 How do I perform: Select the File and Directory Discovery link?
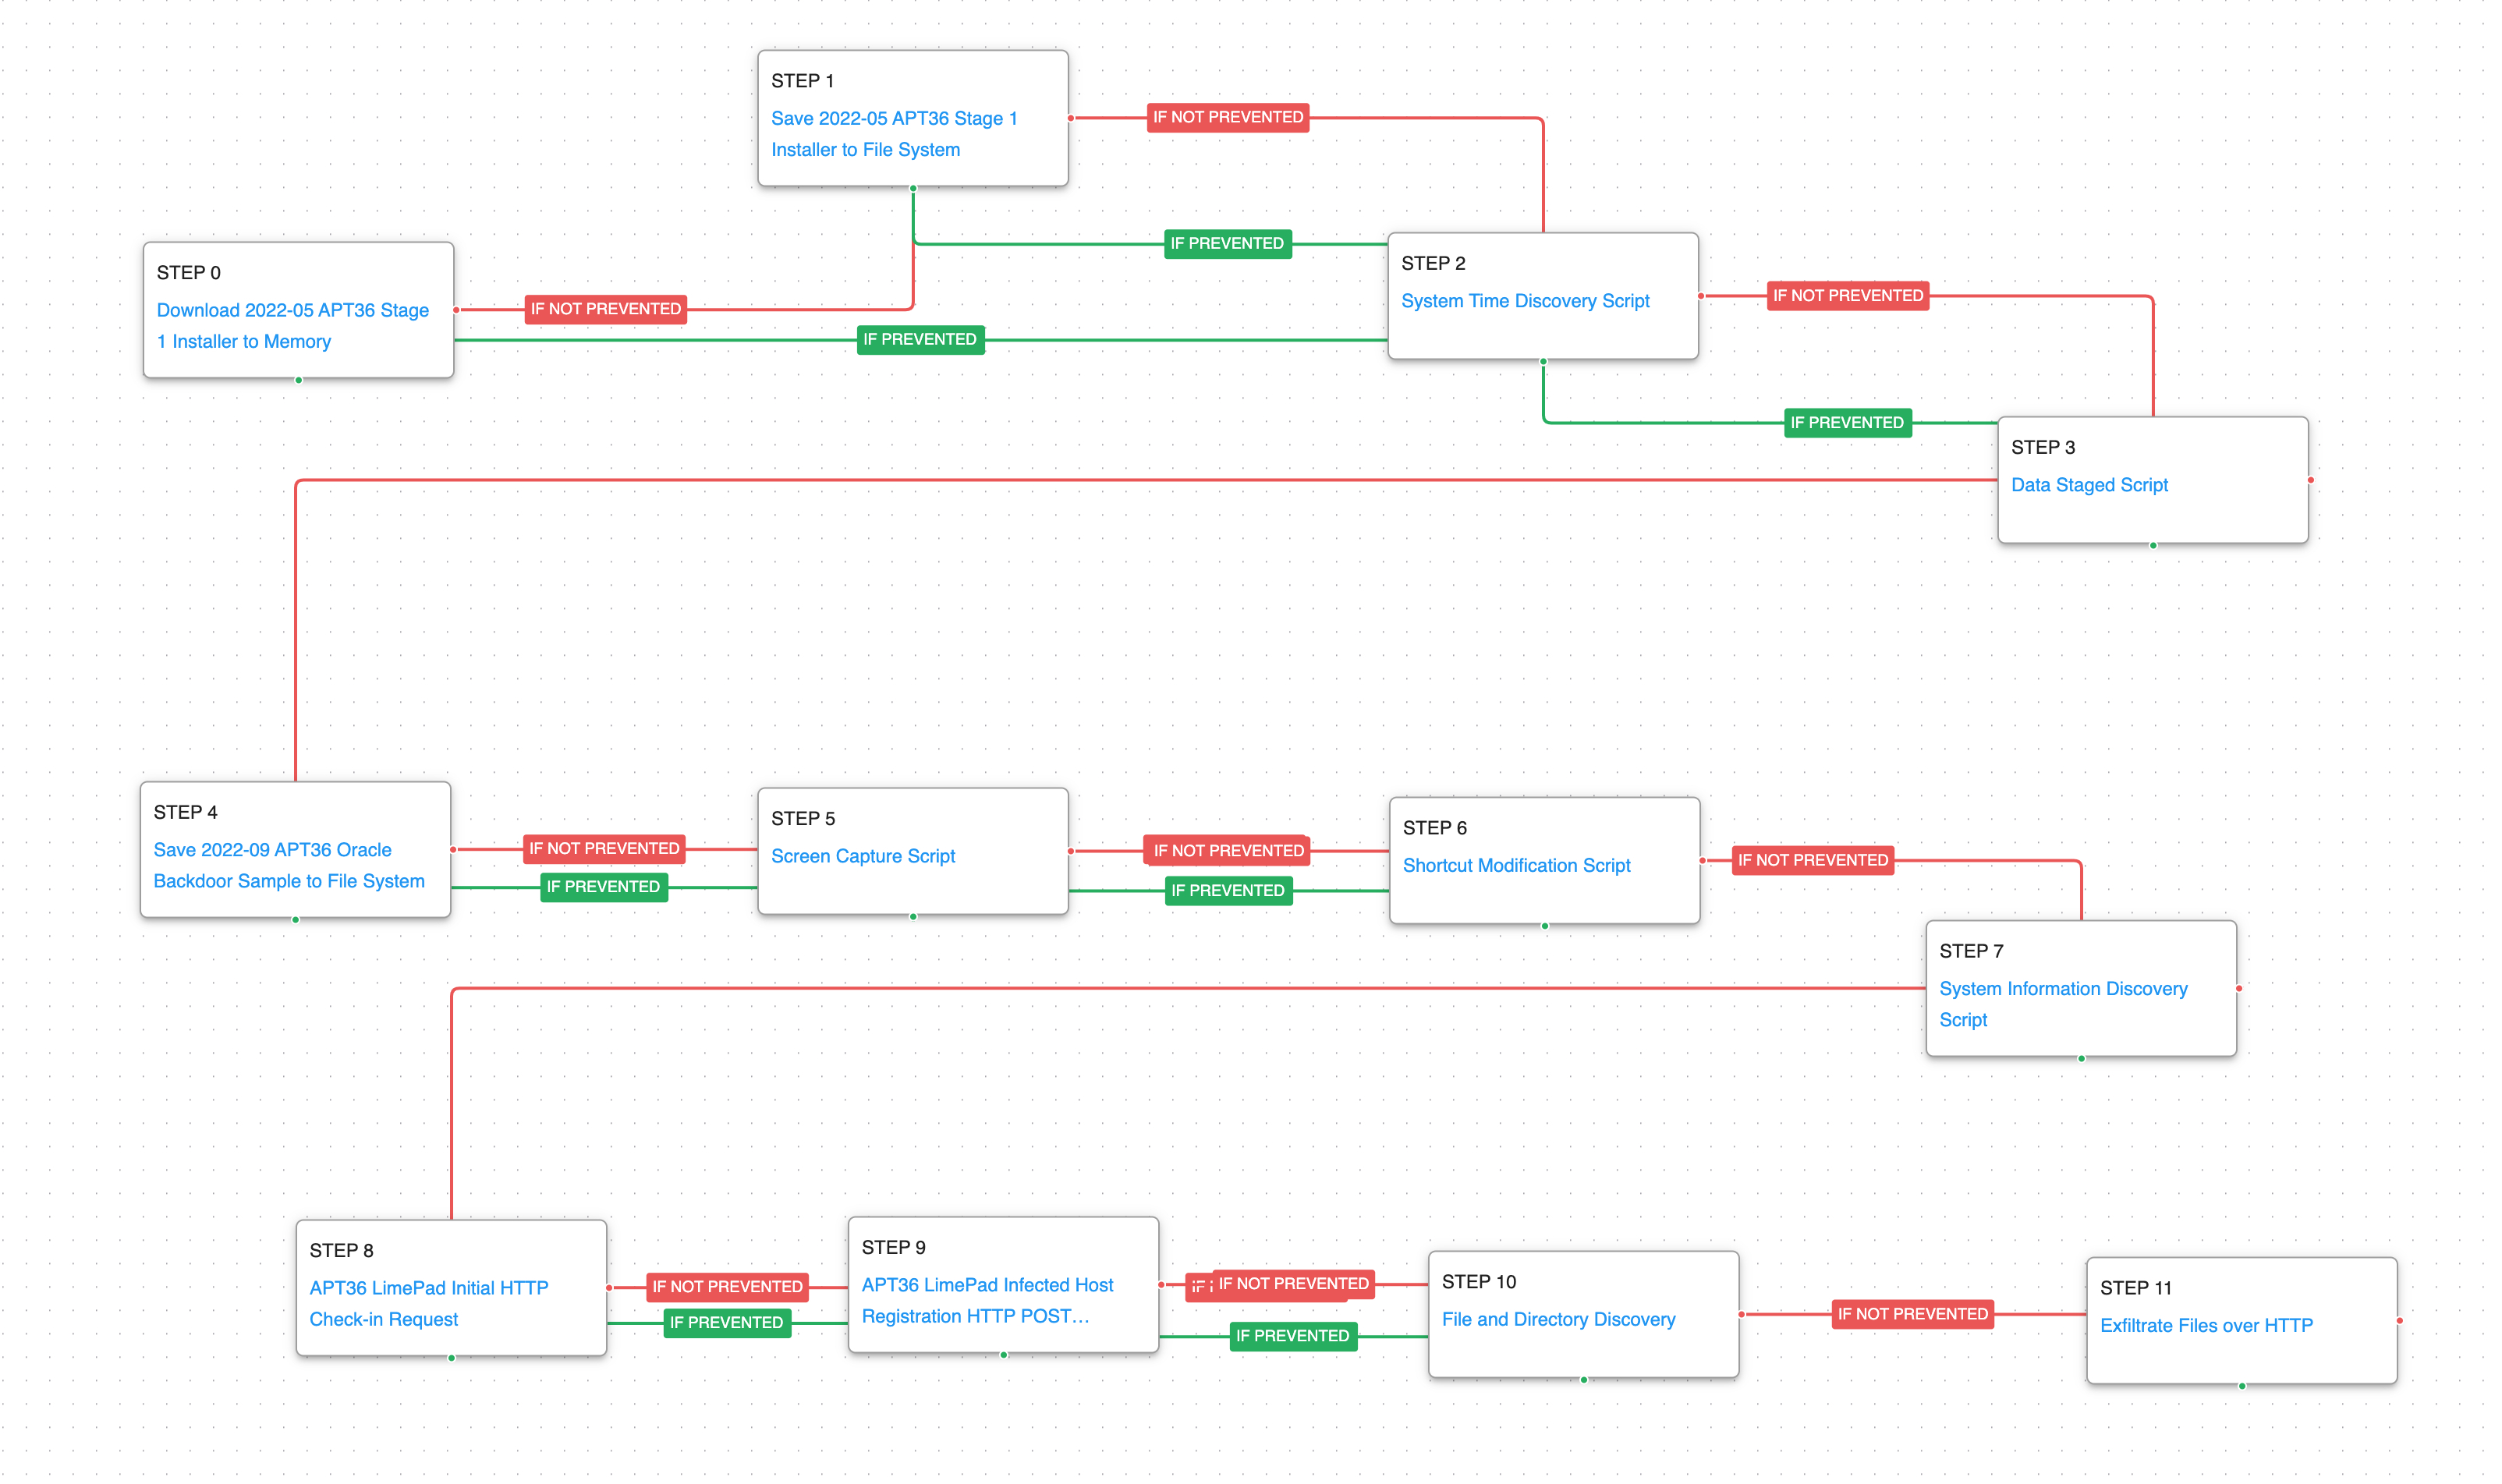click(x=1557, y=1320)
